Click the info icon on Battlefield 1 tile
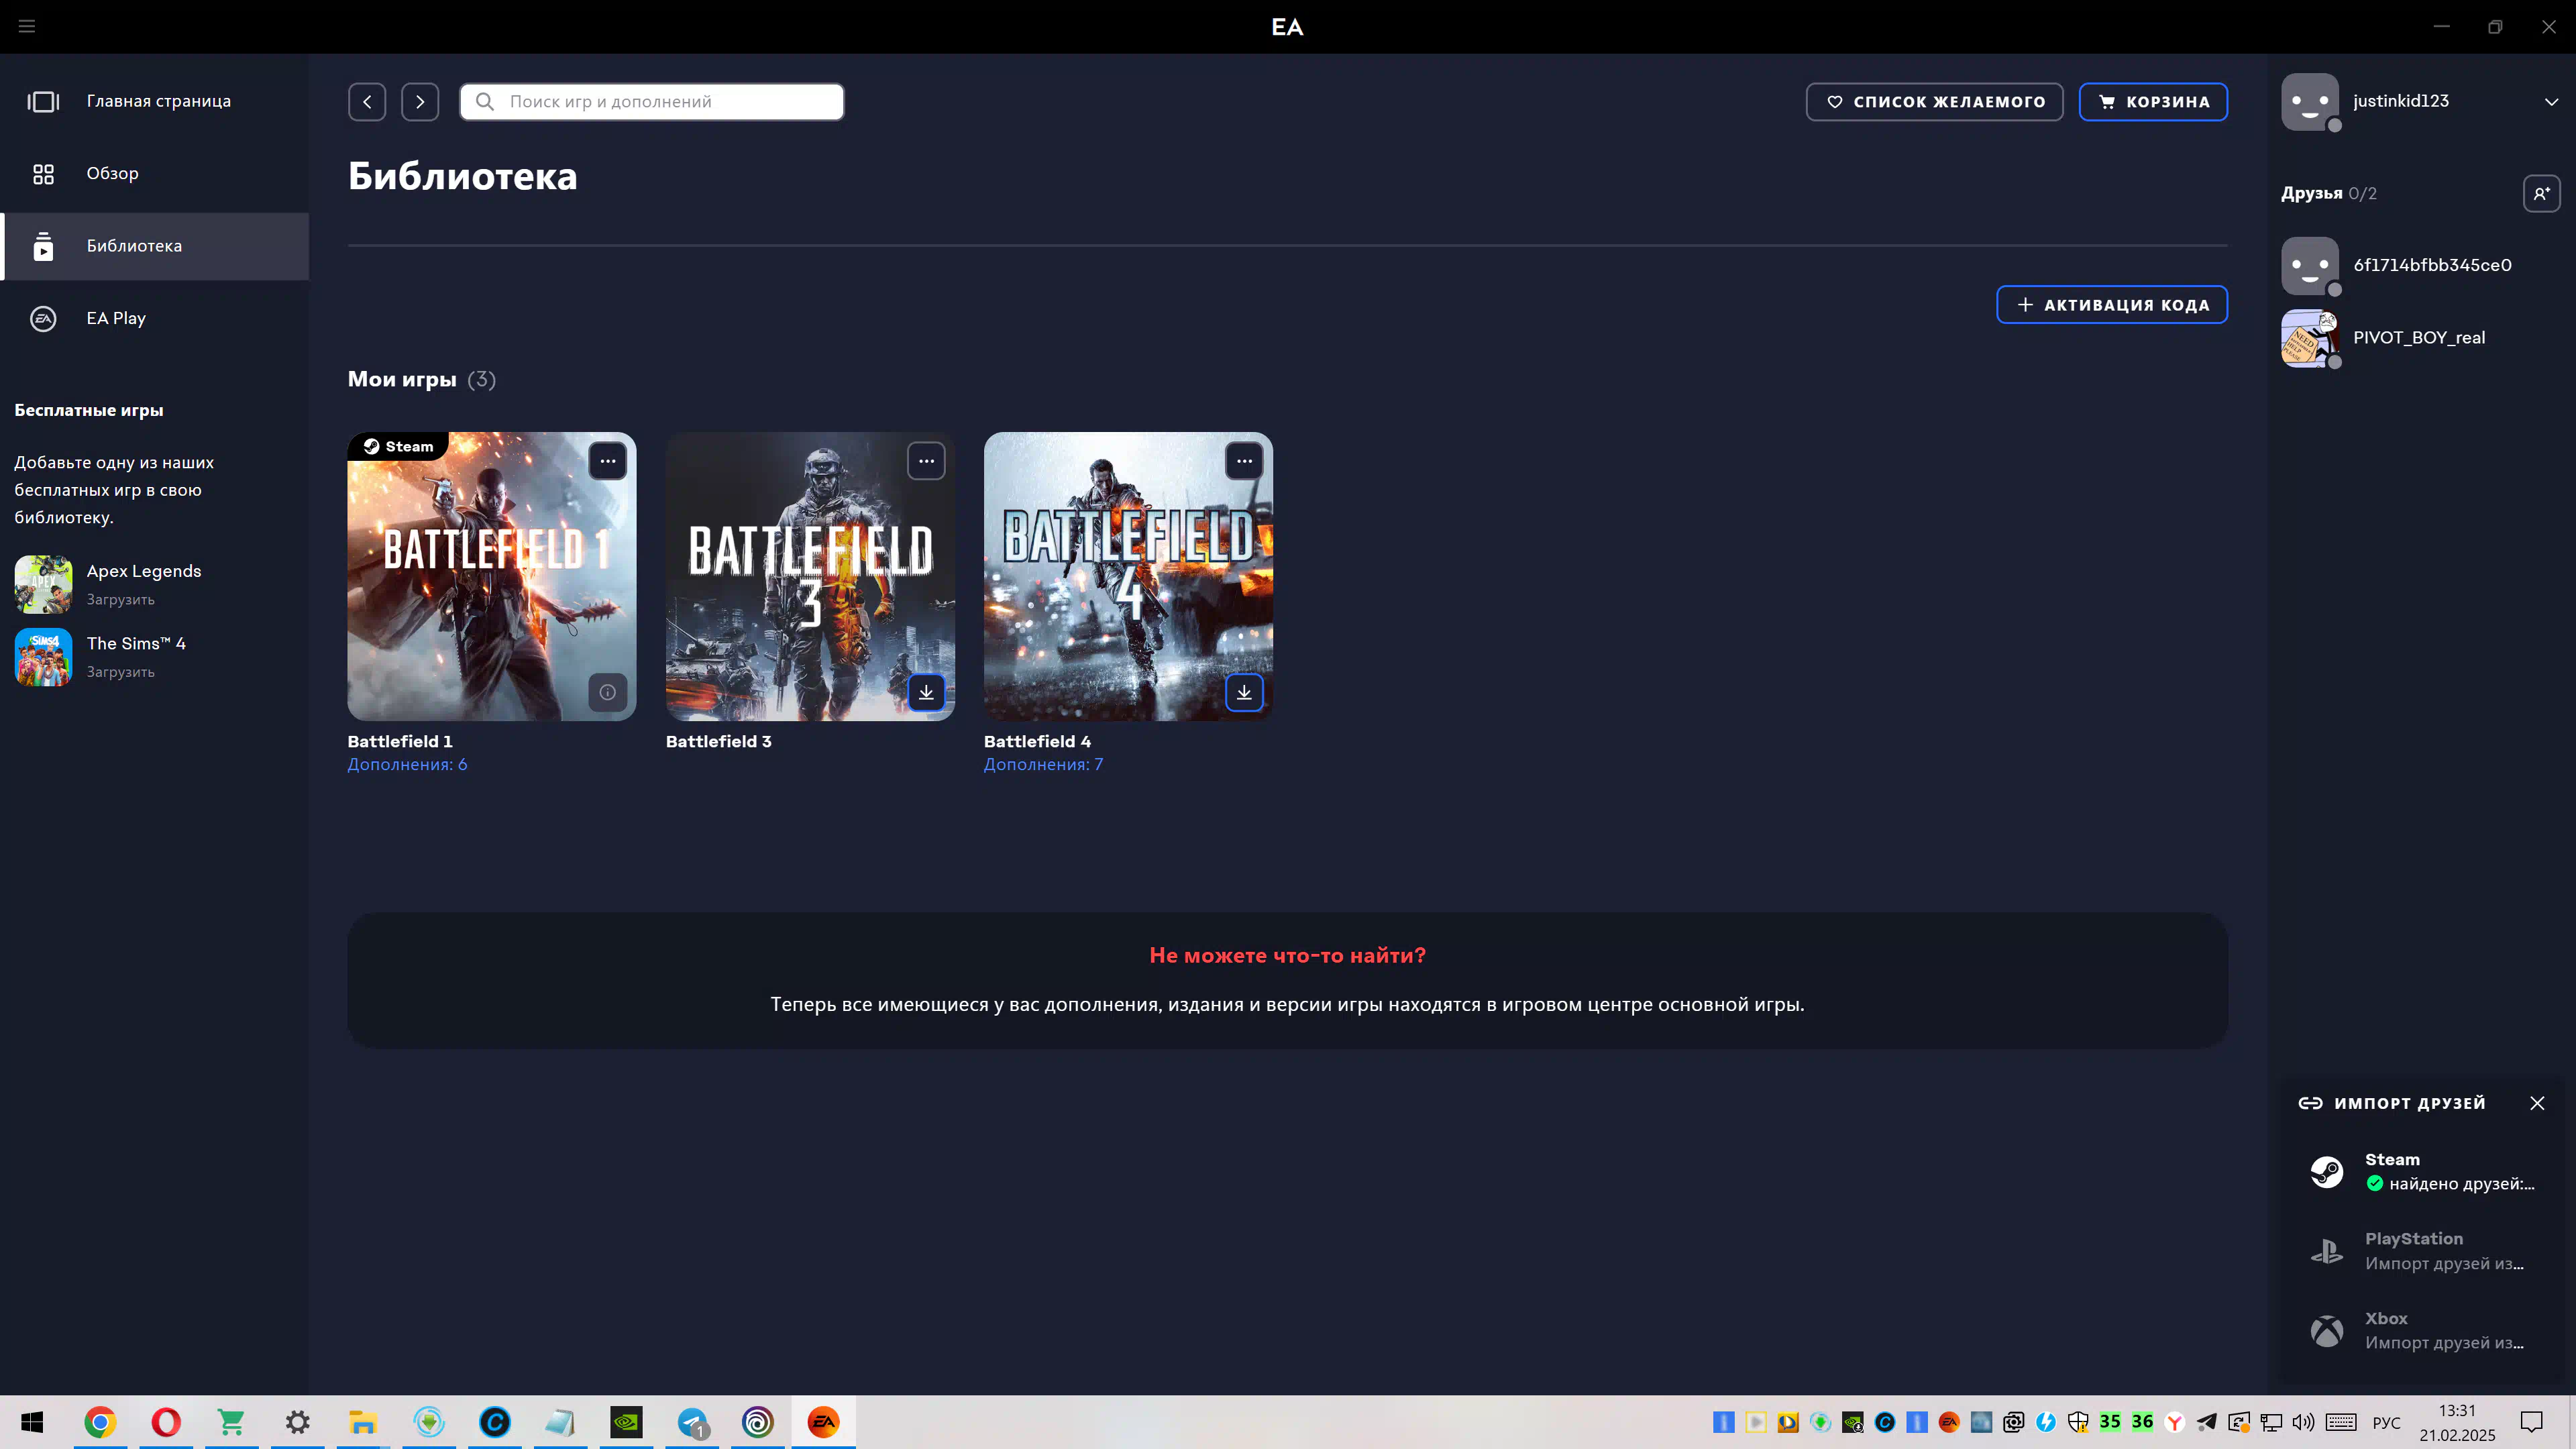This screenshot has height=1449, width=2576. click(607, 692)
